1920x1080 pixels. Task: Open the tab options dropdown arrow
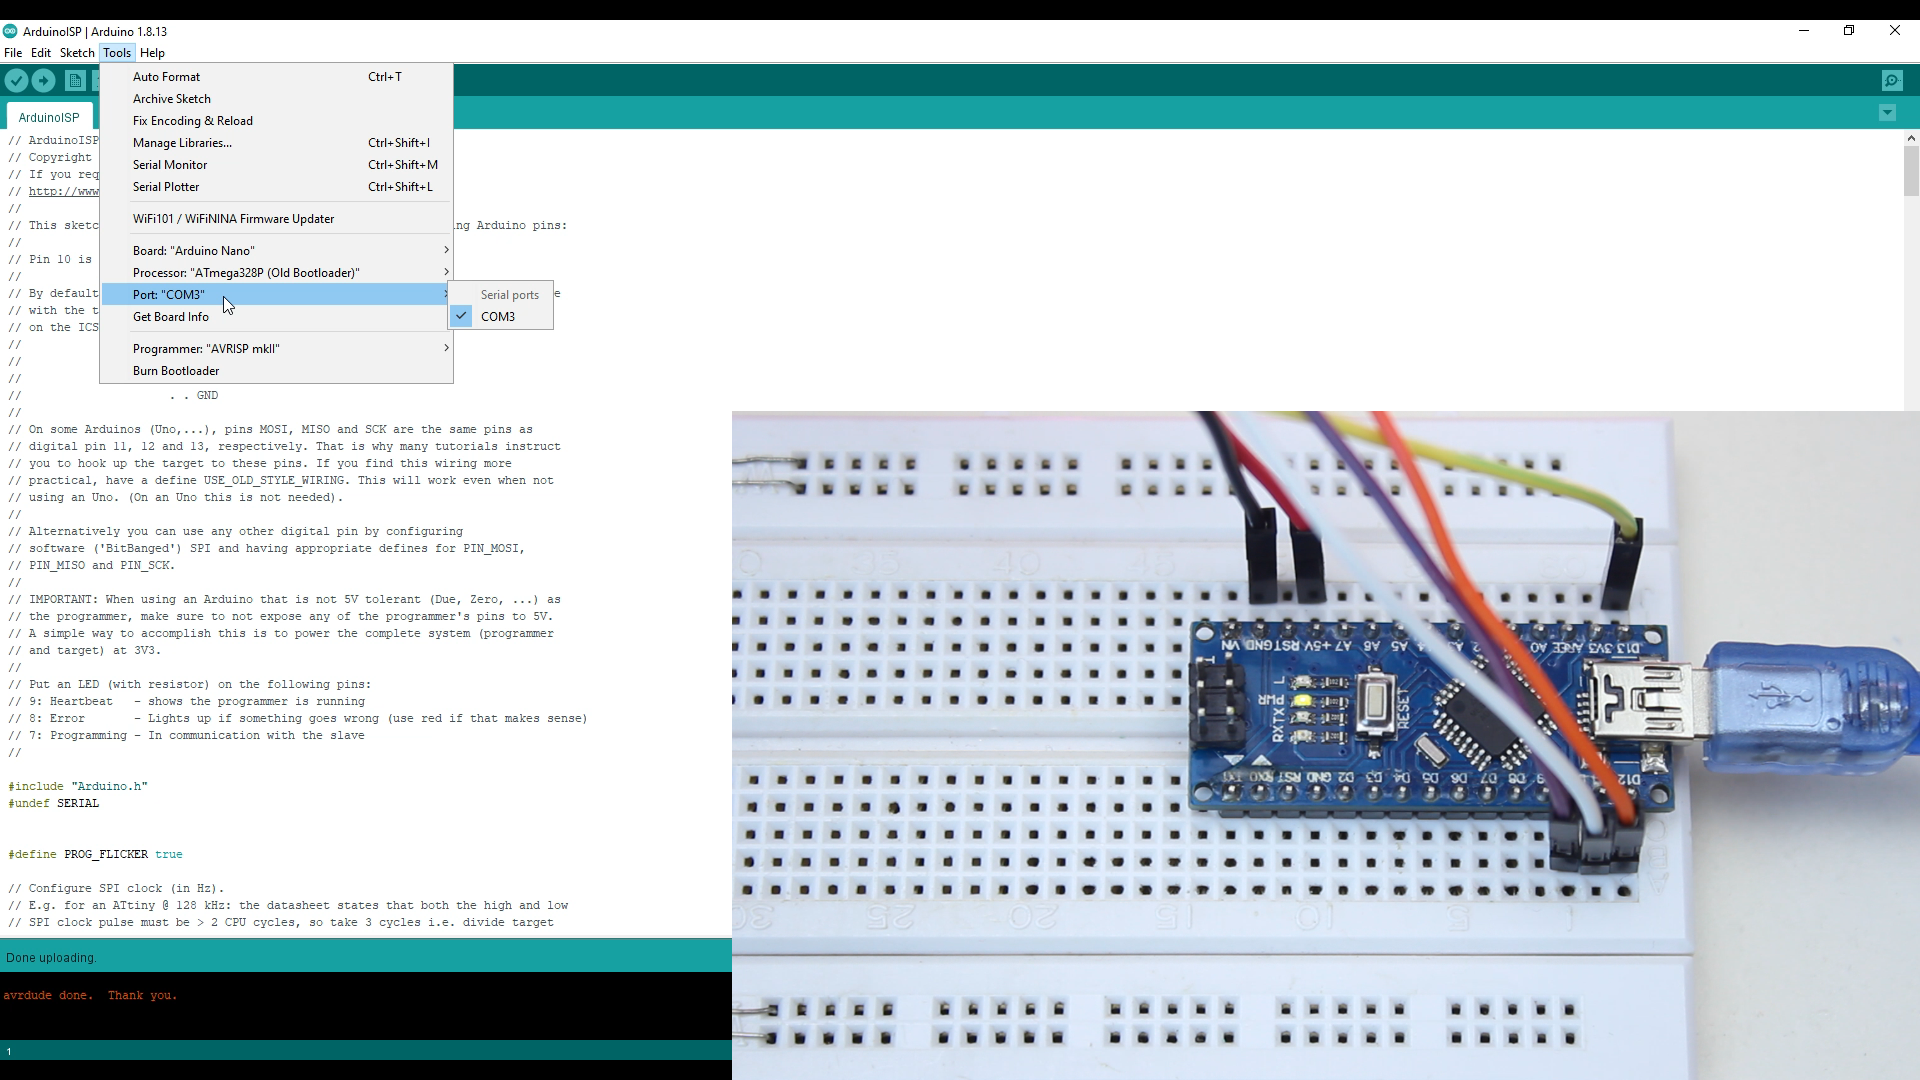click(x=1887, y=113)
